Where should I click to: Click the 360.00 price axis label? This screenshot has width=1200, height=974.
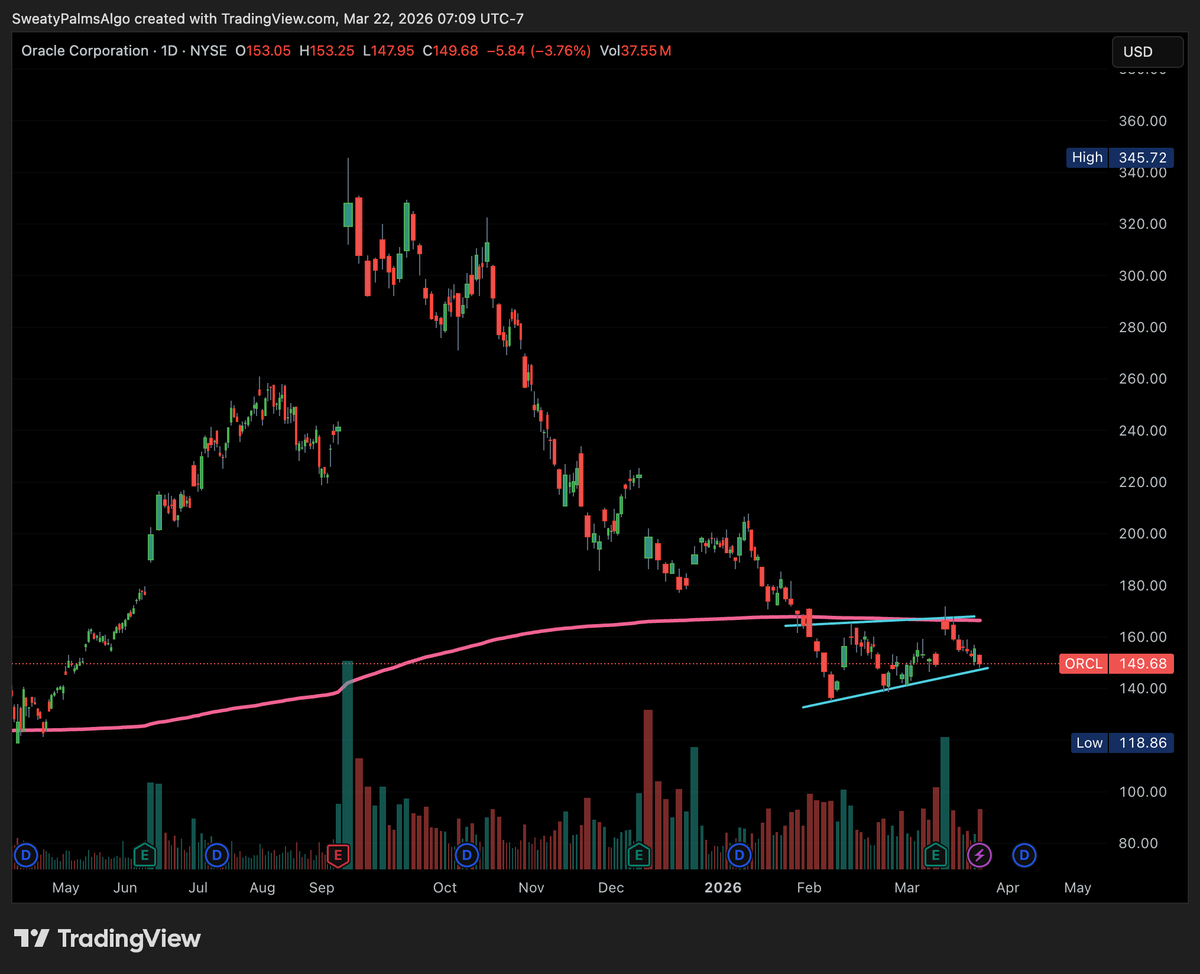1144,121
